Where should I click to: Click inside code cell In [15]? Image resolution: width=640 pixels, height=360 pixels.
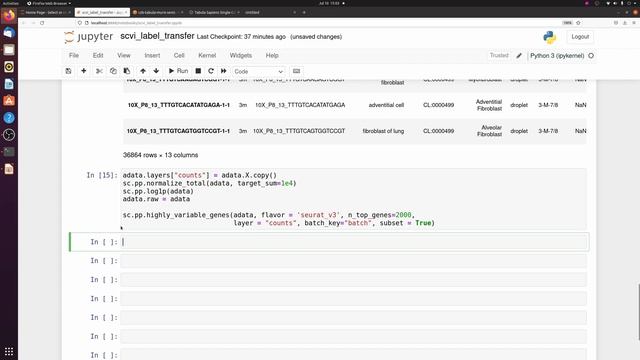coord(353,199)
